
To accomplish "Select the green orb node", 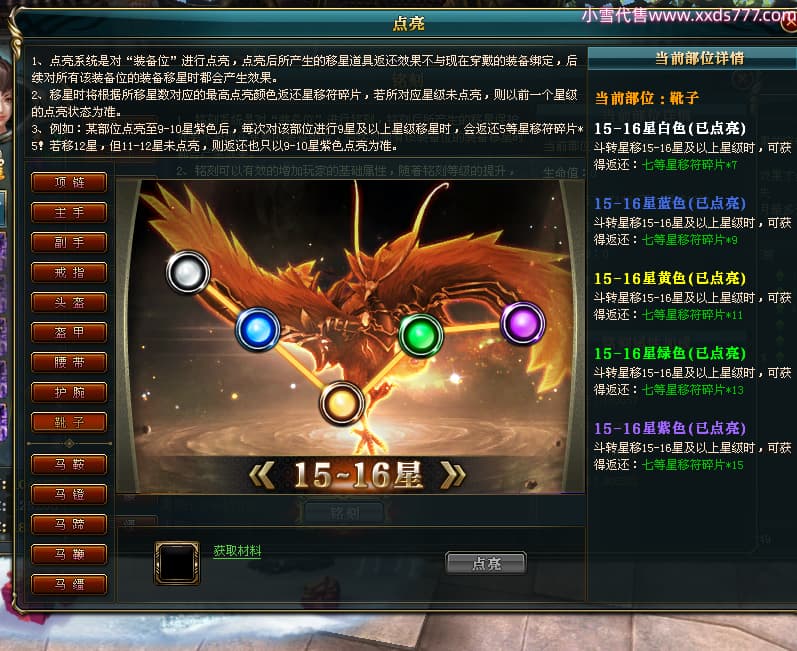I will click(x=421, y=335).
